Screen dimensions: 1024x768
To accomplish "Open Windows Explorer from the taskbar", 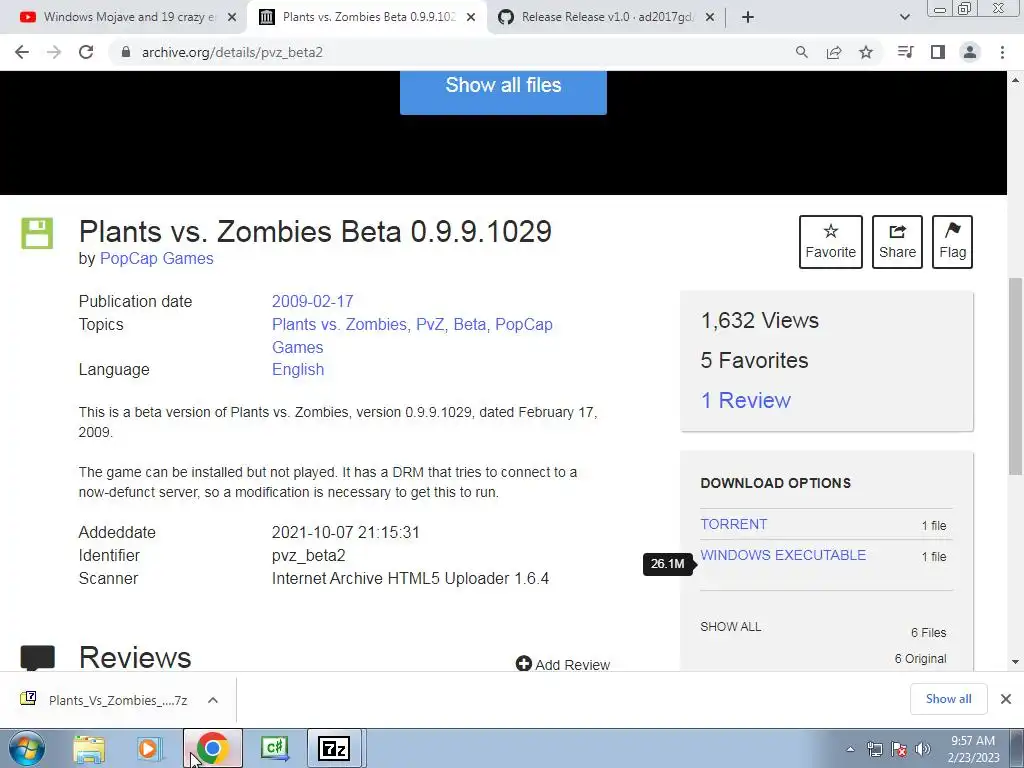I will pos(89,748).
